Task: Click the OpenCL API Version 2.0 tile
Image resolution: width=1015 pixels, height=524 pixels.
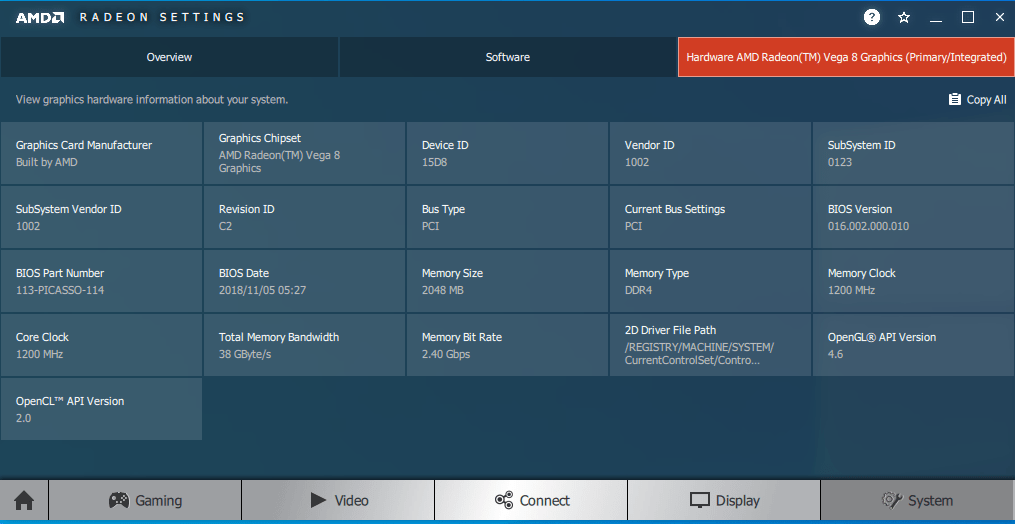Action: (102, 409)
